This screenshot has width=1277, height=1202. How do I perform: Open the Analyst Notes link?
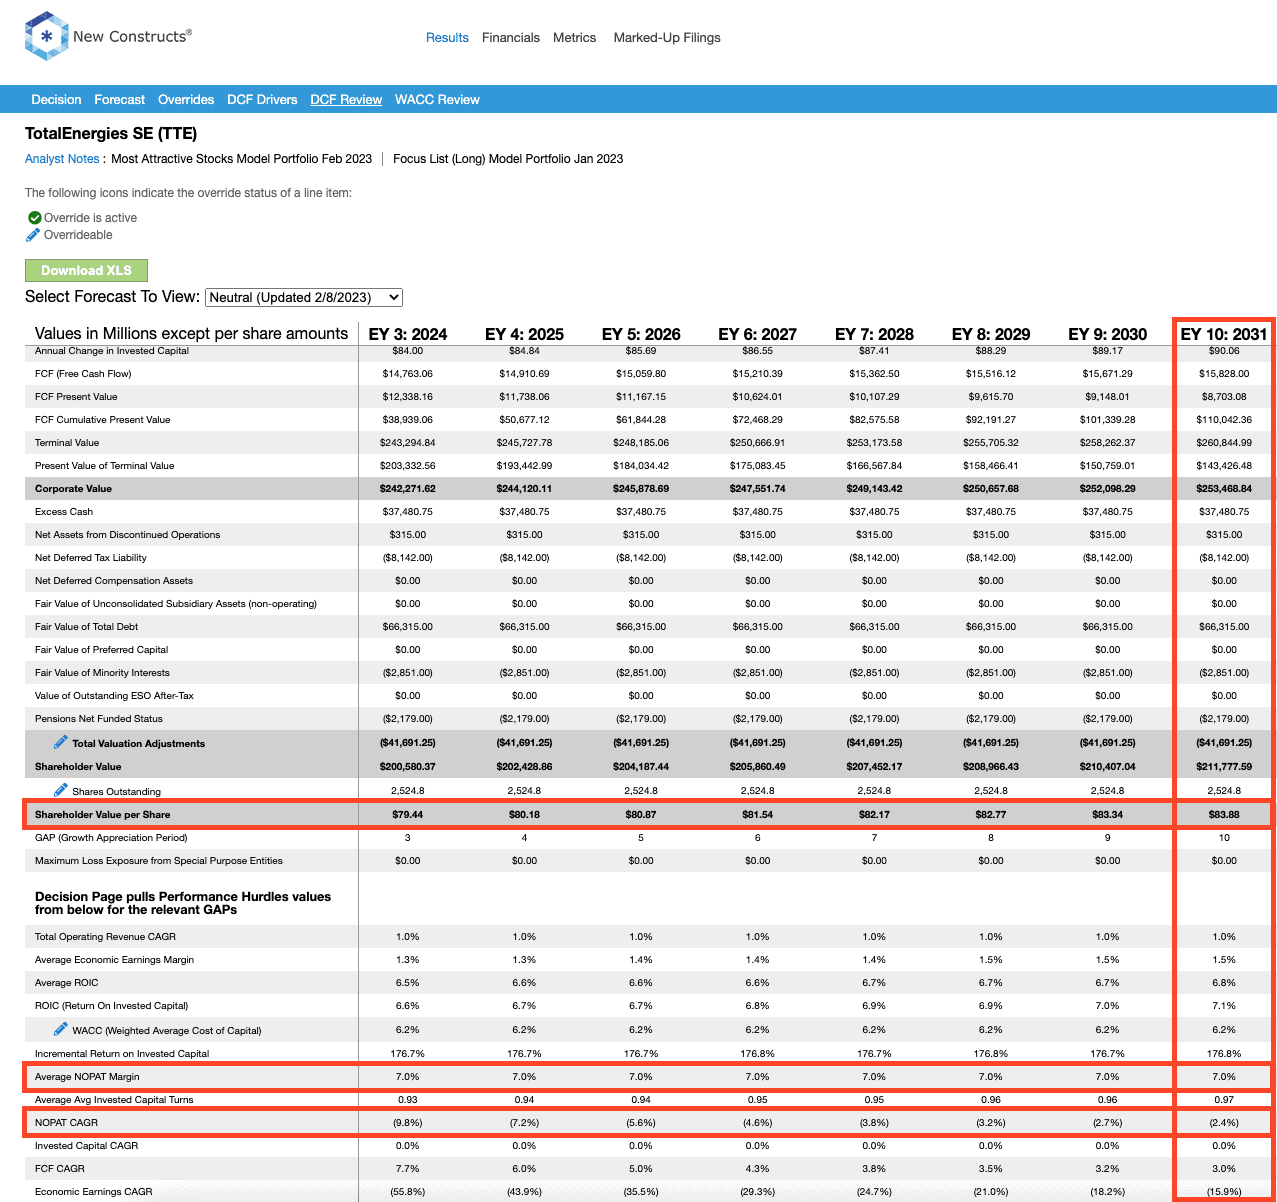click(x=62, y=159)
